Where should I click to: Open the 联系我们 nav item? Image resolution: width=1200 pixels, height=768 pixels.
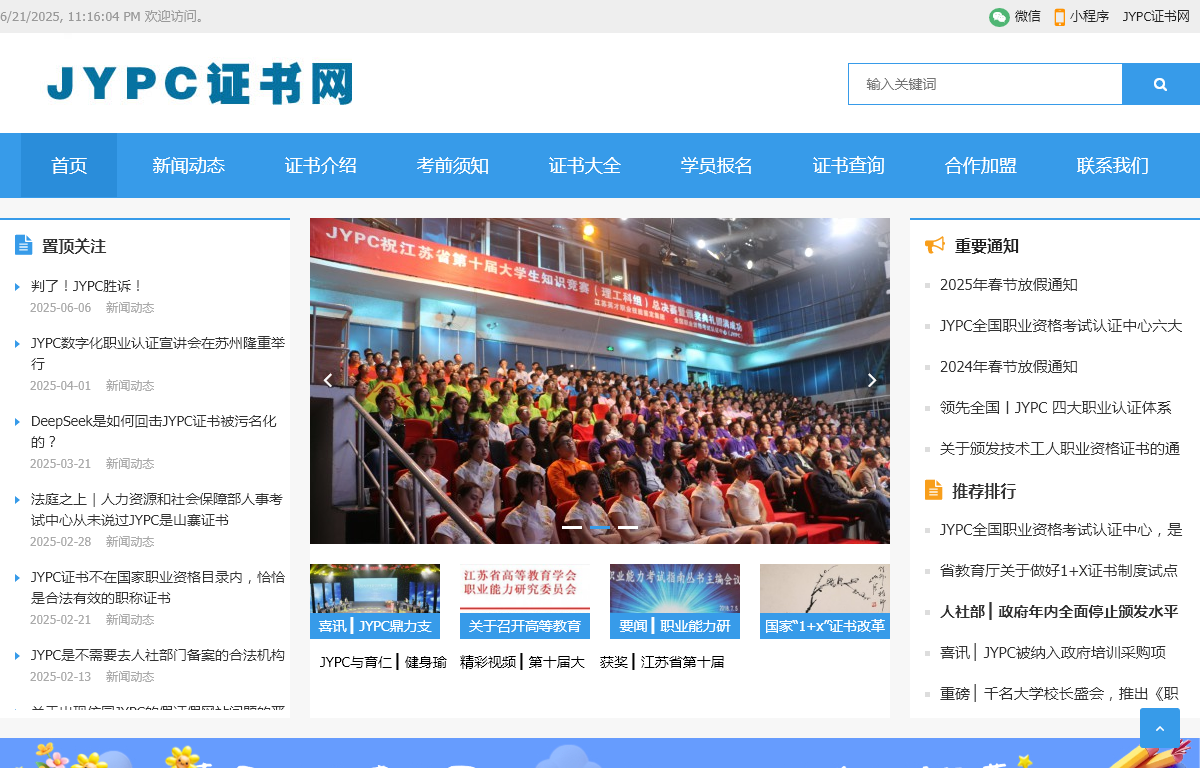click(x=1113, y=166)
